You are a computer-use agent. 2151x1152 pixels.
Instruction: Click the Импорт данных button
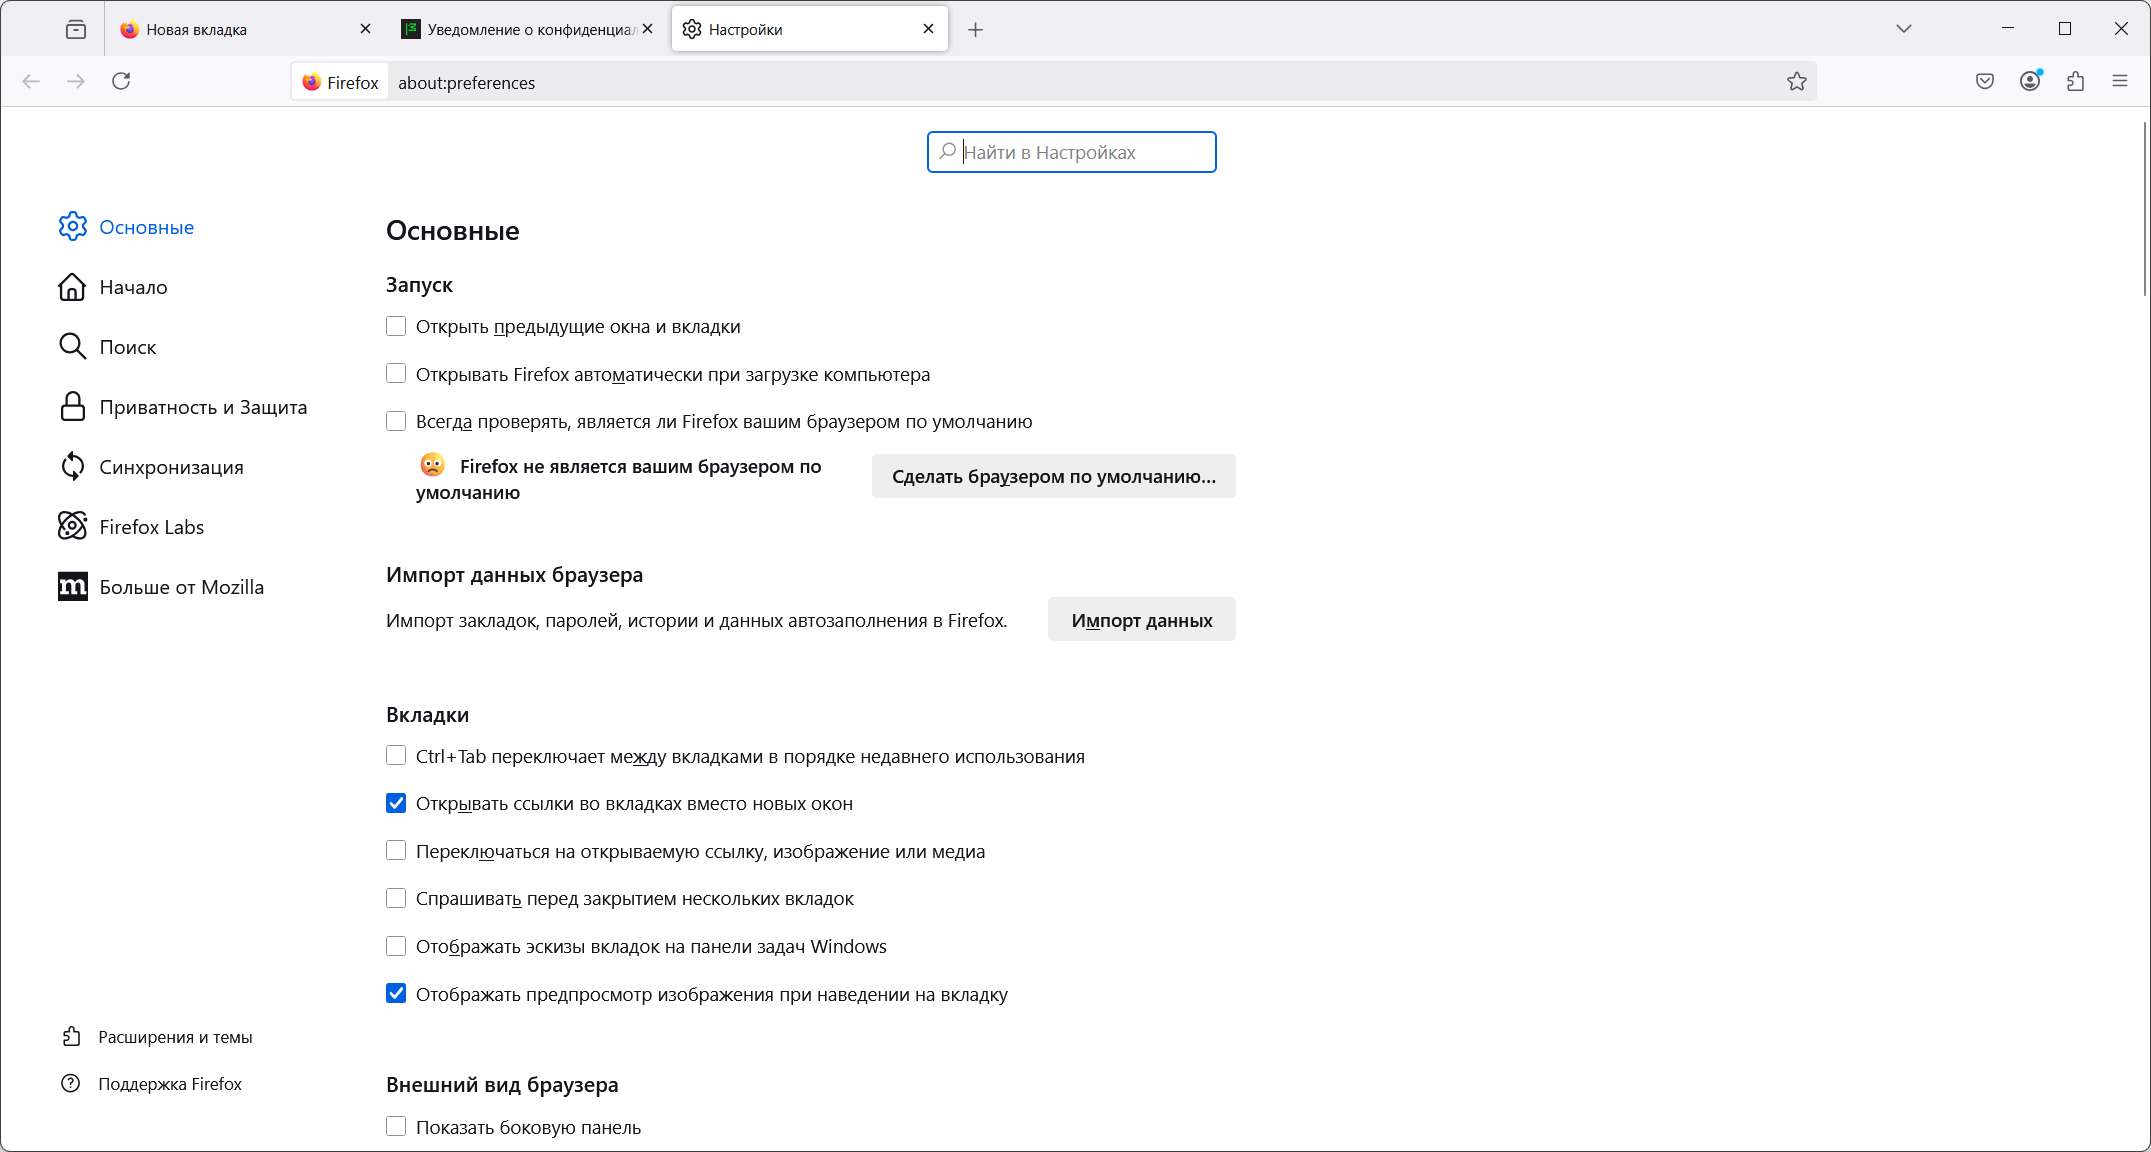pos(1142,620)
